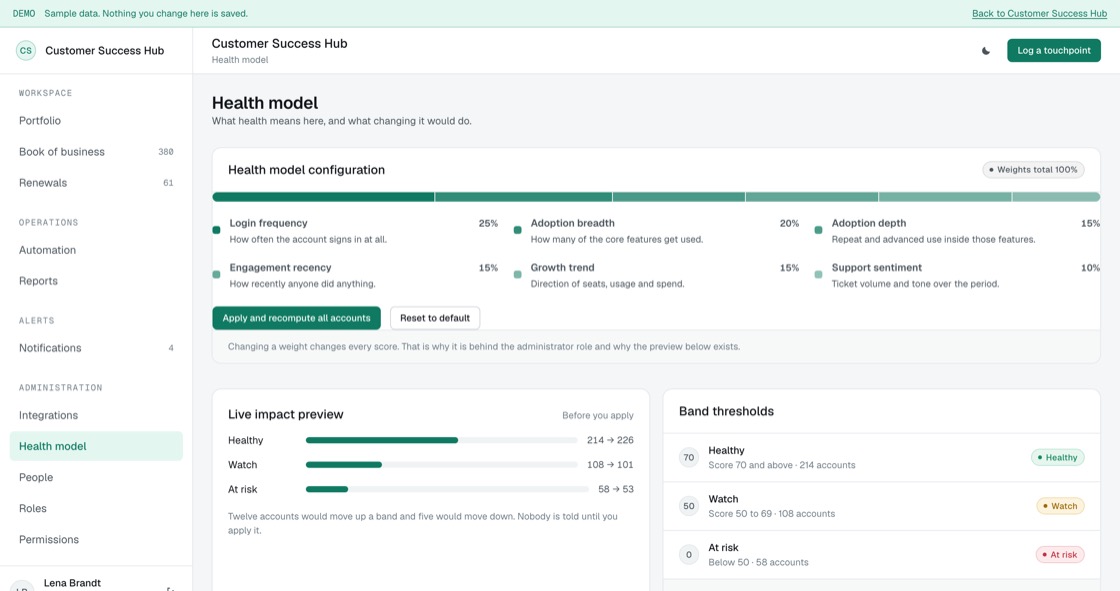Click the Growth trend color dot
Image resolution: width=1120 pixels, height=591 pixels.
click(x=517, y=274)
